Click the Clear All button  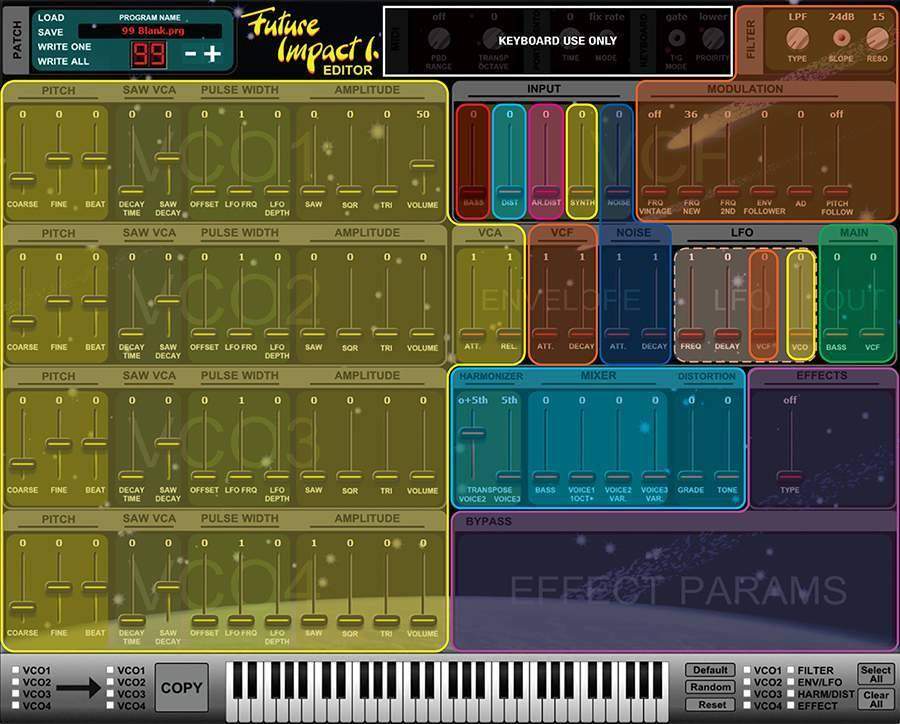click(x=875, y=699)
